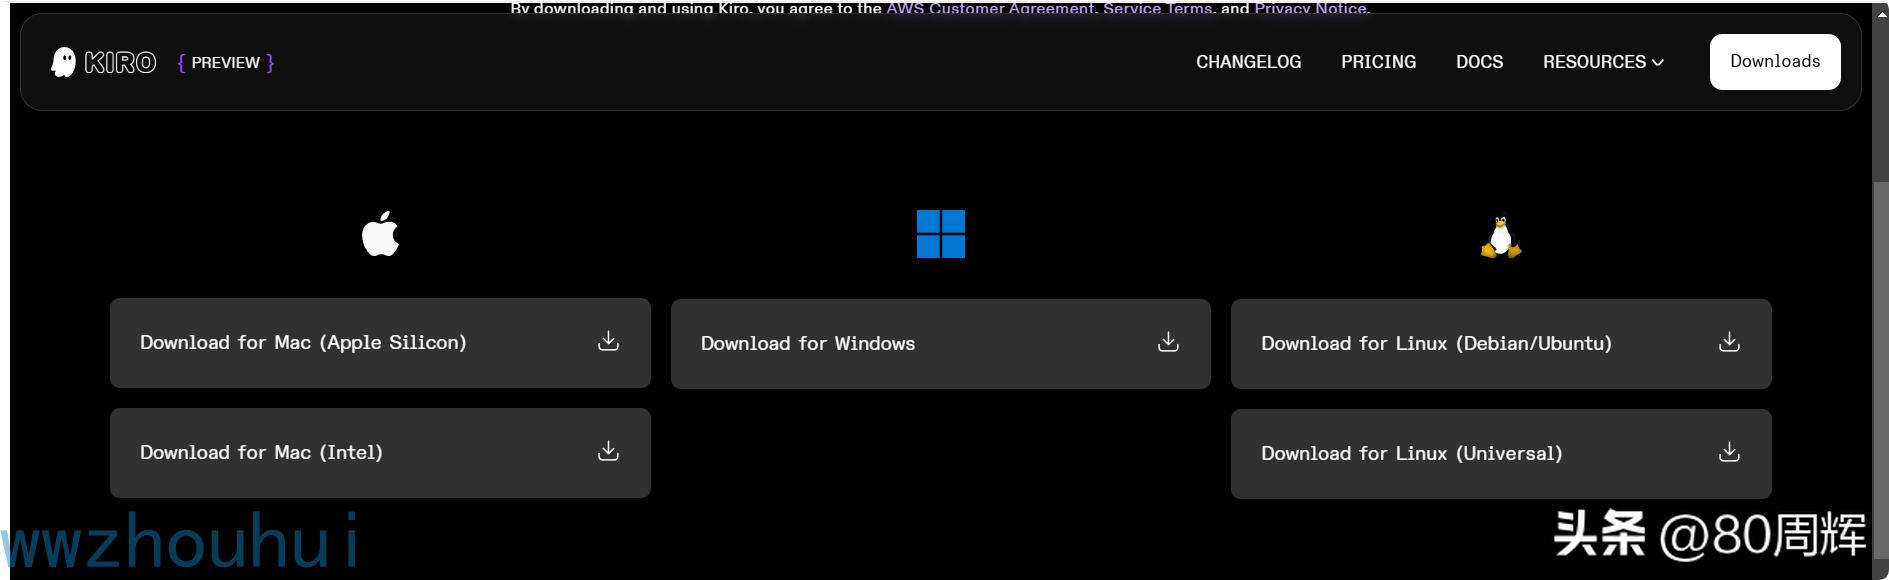This screenshot has height=580, width=1889.
Task: Go to the PRICING page
Action: [1378, 62]
